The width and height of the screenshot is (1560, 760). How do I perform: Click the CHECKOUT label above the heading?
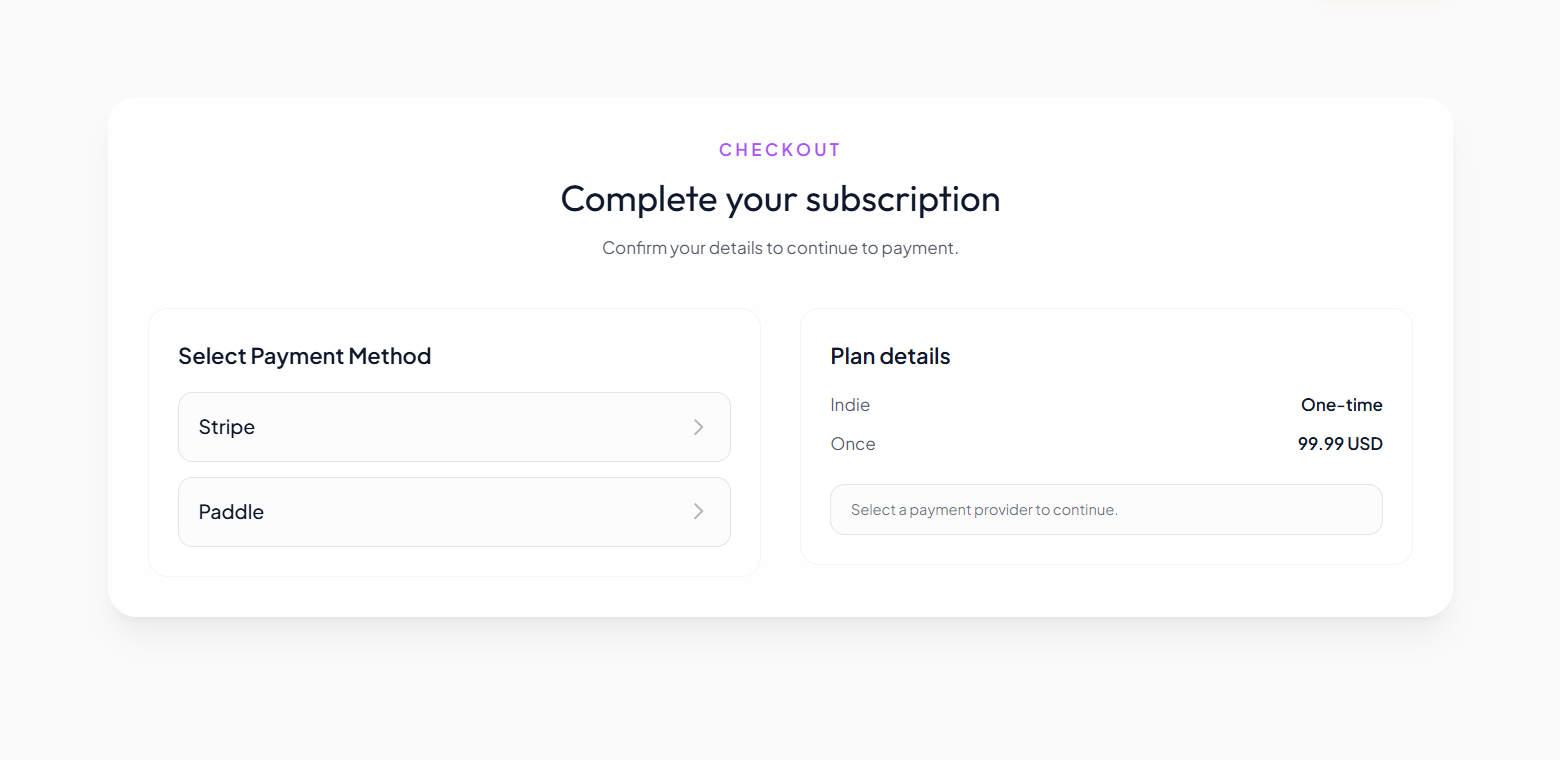(x=780, y=149)
